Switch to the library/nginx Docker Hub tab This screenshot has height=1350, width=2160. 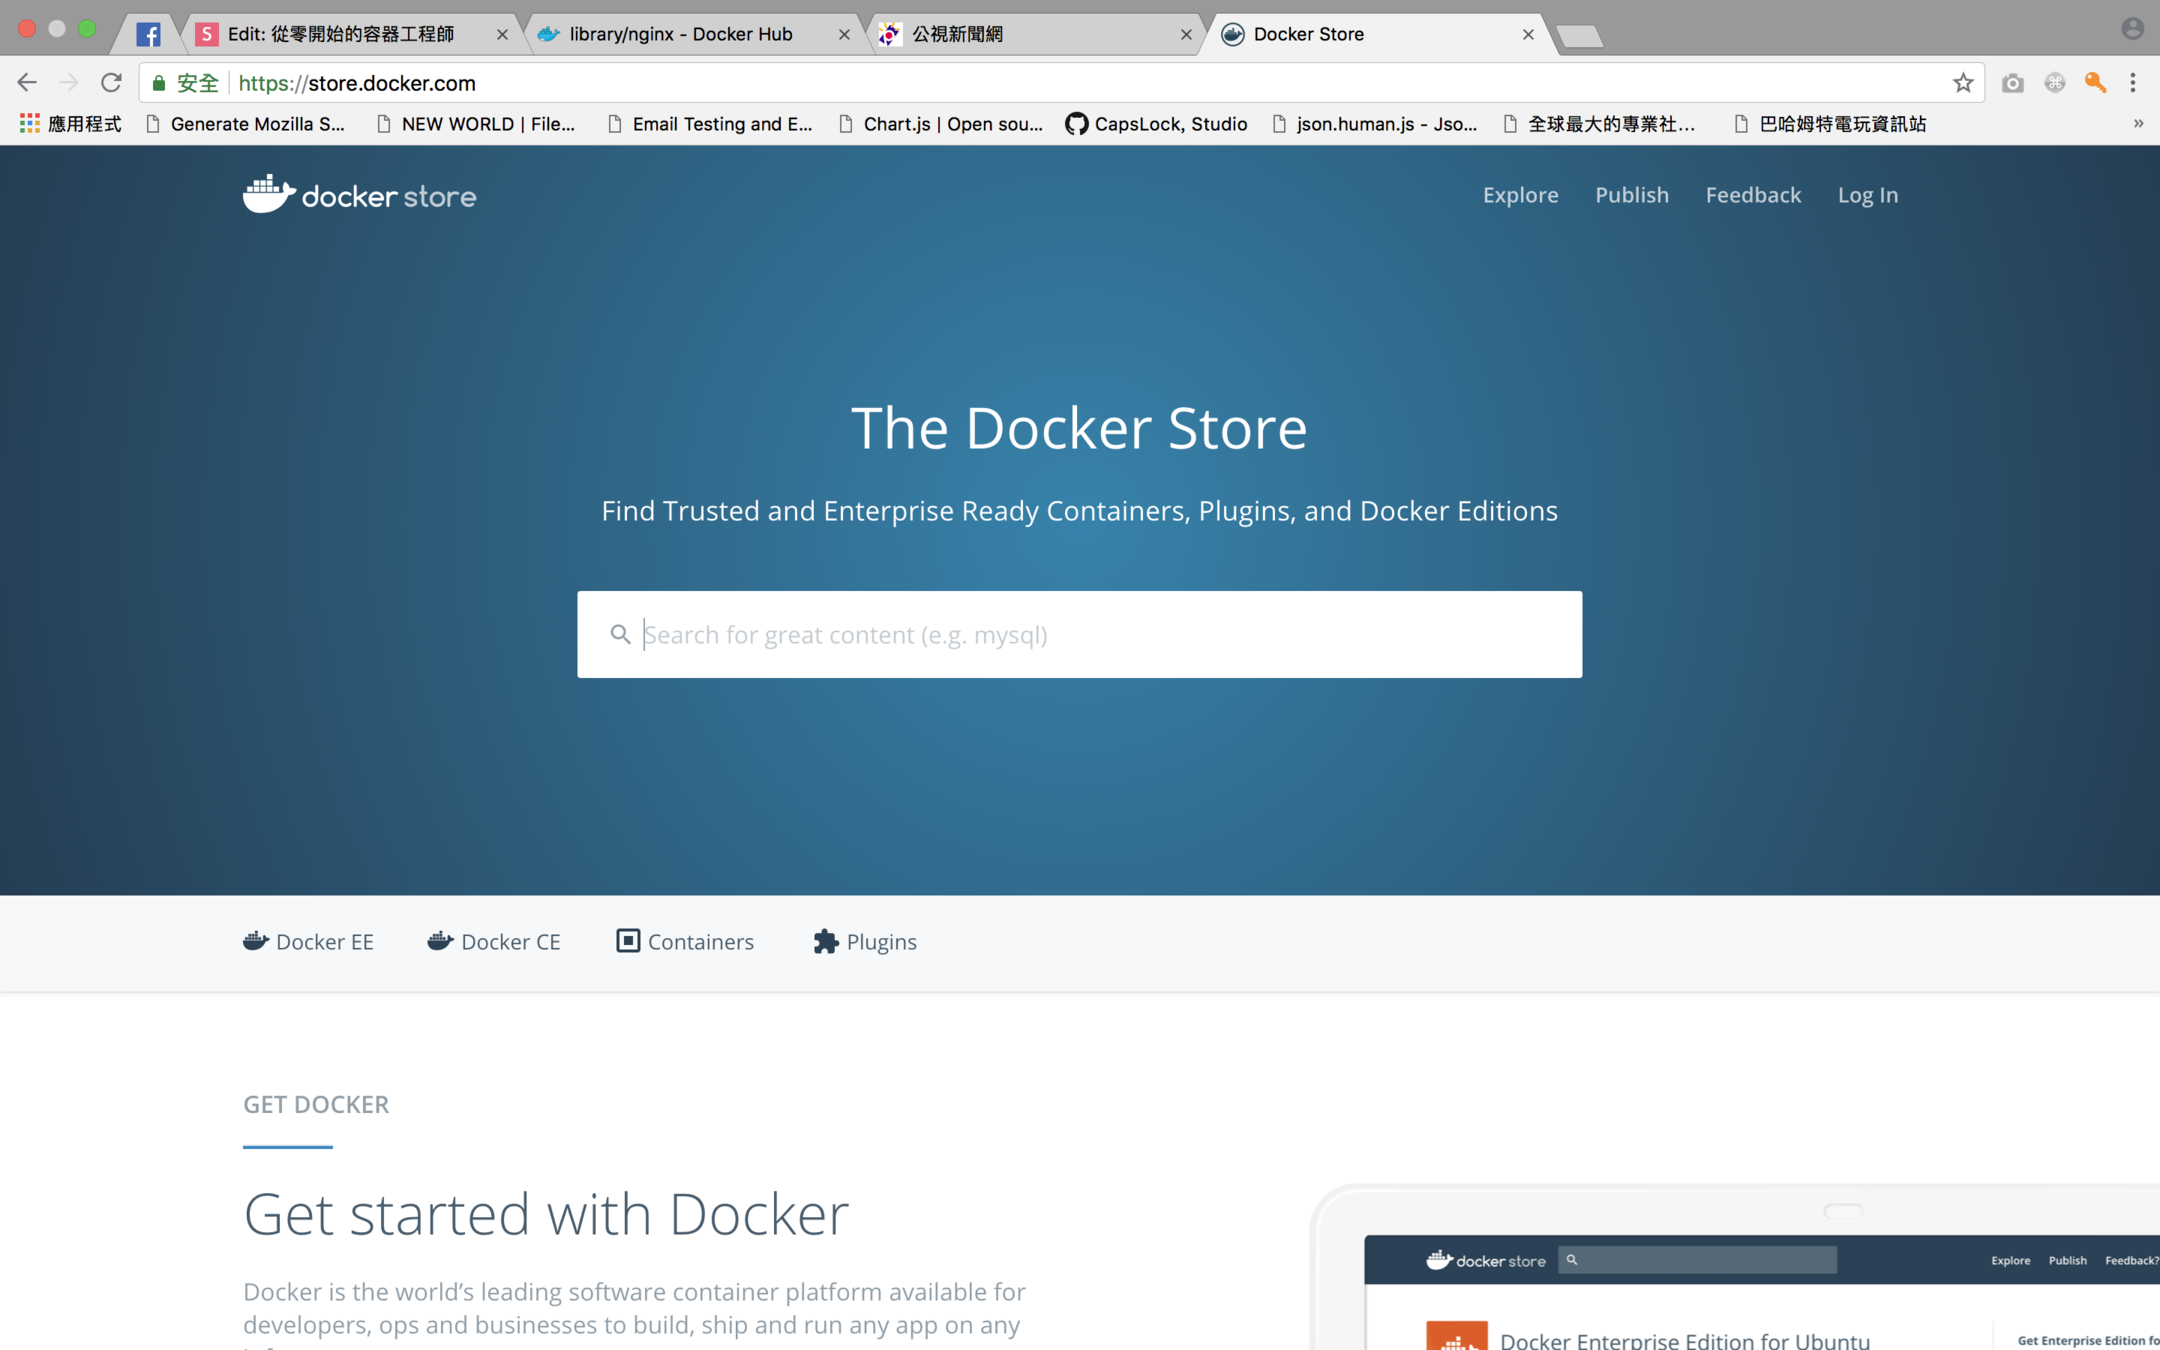(x=680, y=34)
